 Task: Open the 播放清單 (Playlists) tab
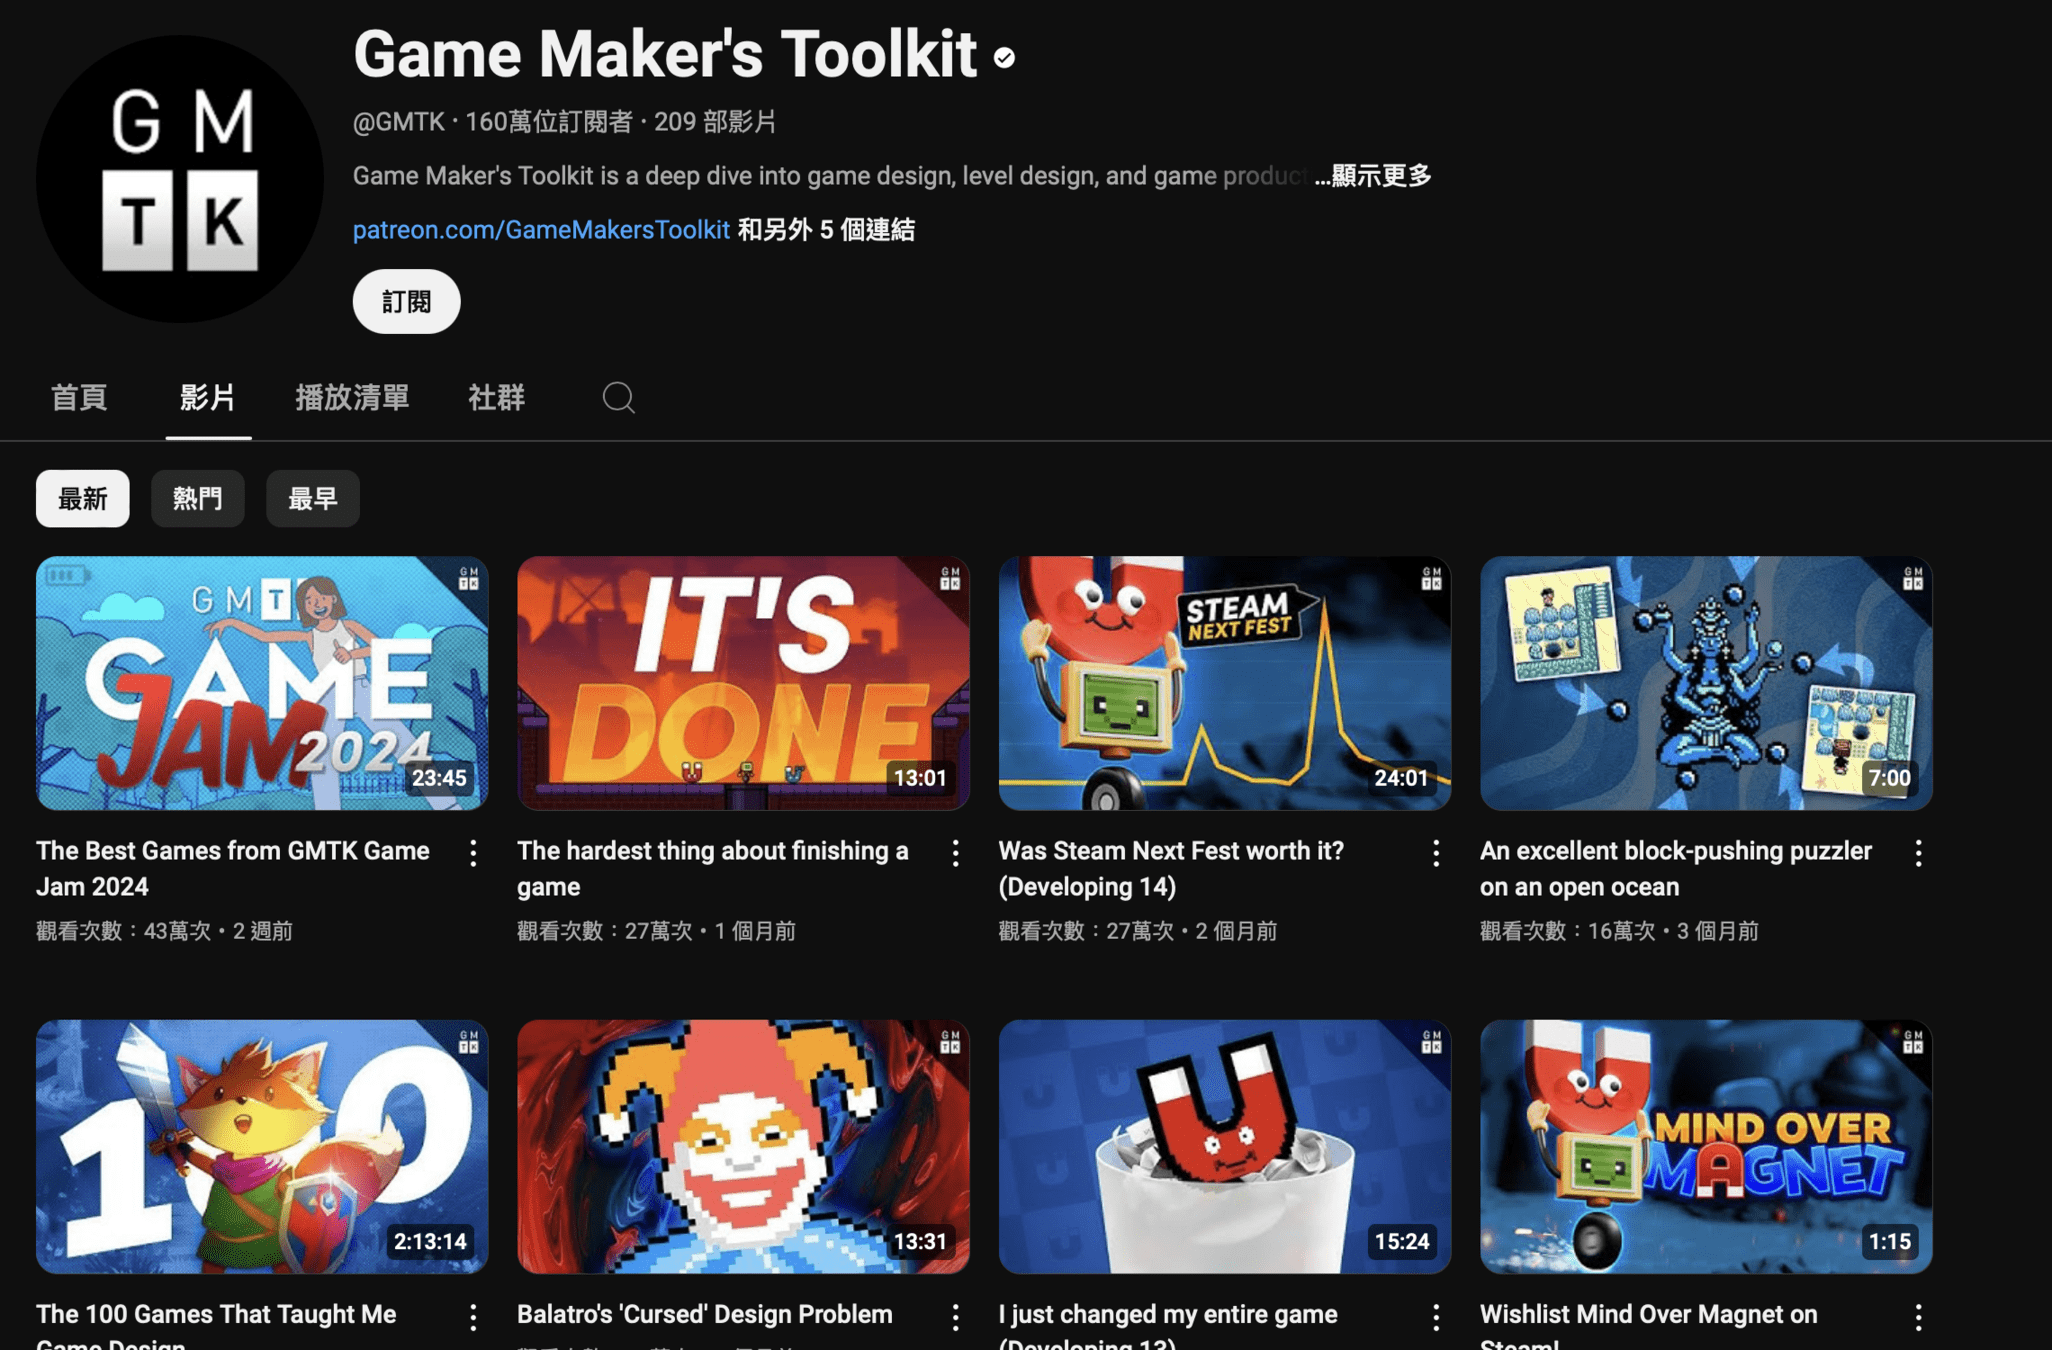pyautogui.click(x=352, y=398)
